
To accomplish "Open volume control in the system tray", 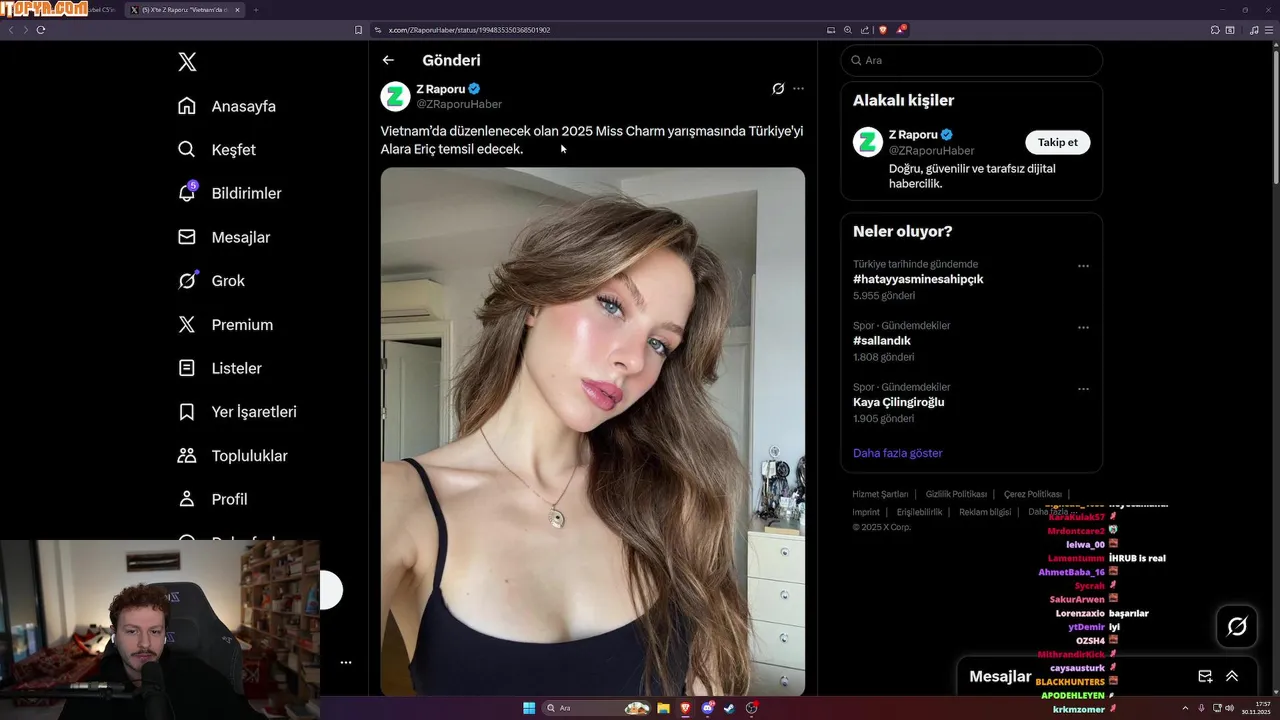I will point(1229,708).
